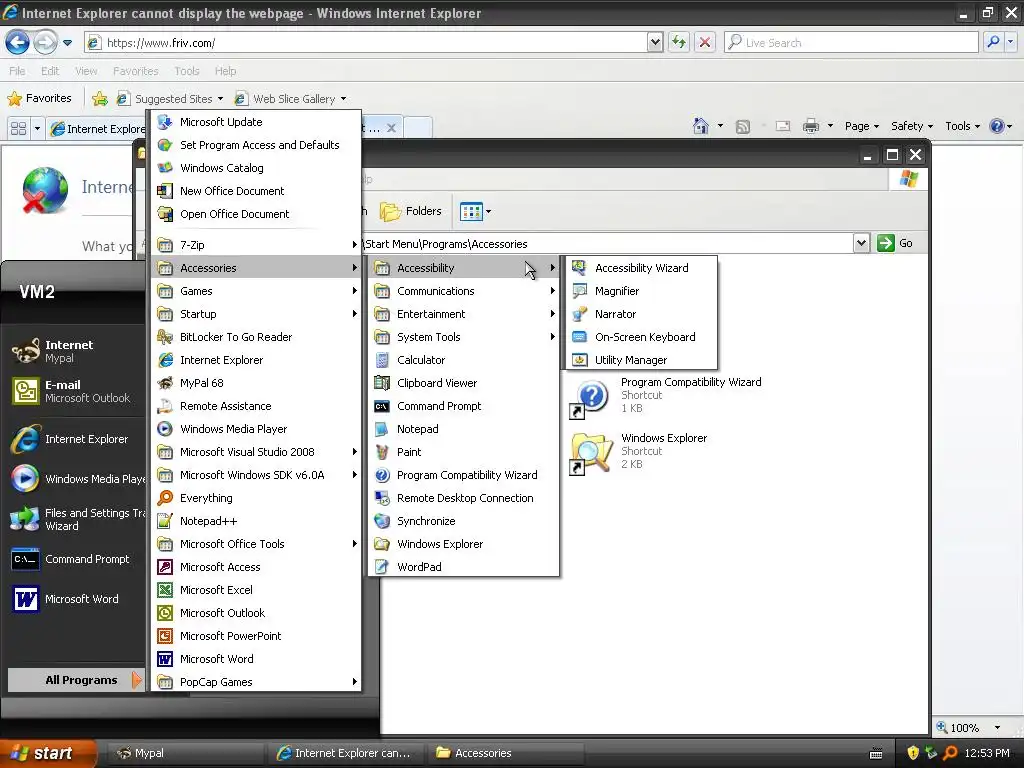
Task: Open the IE Page menu dropdown
Action: coord(861,126)
